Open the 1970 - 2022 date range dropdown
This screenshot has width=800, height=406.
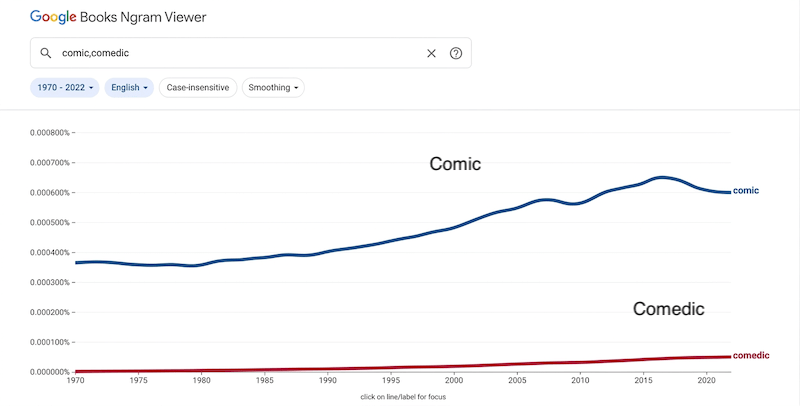tap(65, 87)
